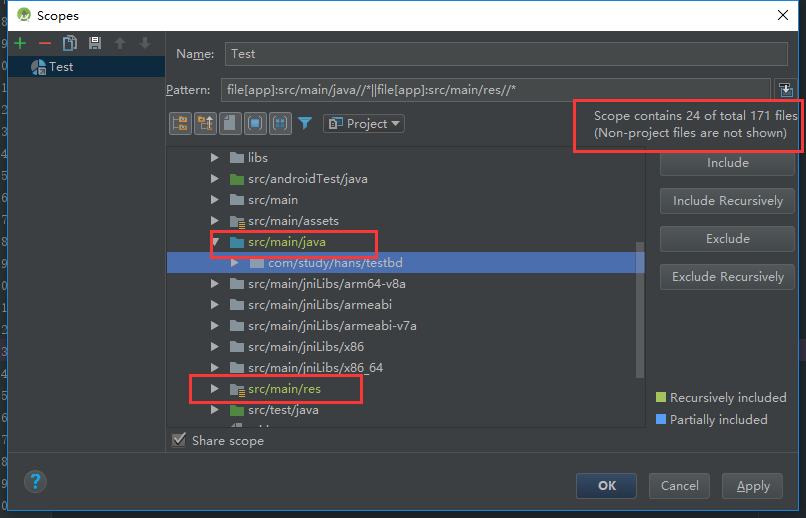Click green Recursively included legend swatch
This screenshot has width=806, height=518.
click(661, 397)
